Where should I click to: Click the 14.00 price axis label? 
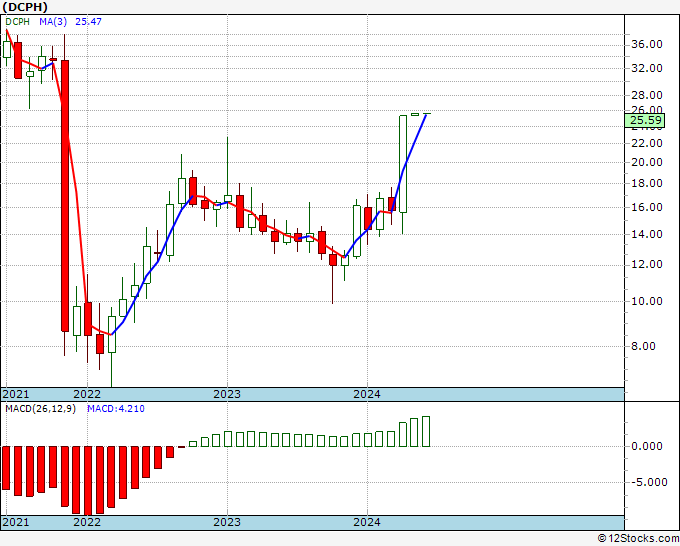[x=647, y=234]
